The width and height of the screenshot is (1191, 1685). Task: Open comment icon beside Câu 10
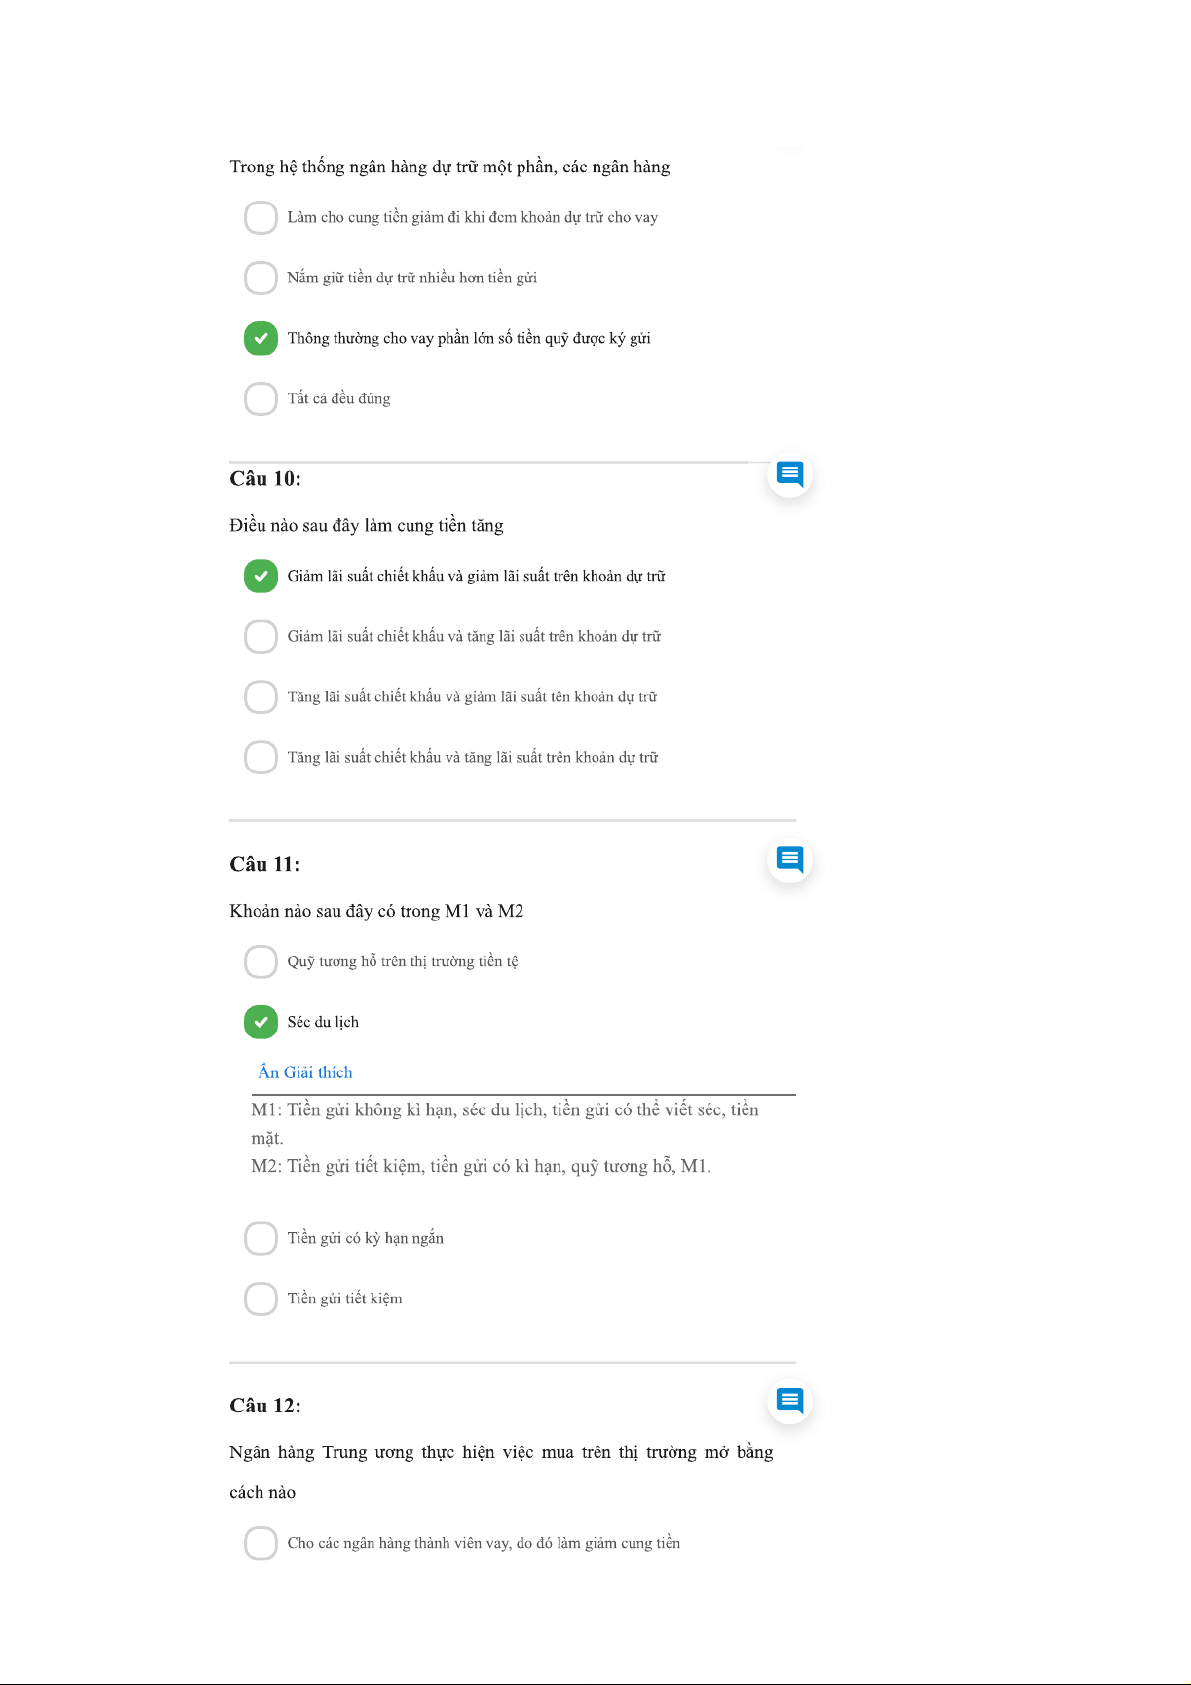(790, 473)
